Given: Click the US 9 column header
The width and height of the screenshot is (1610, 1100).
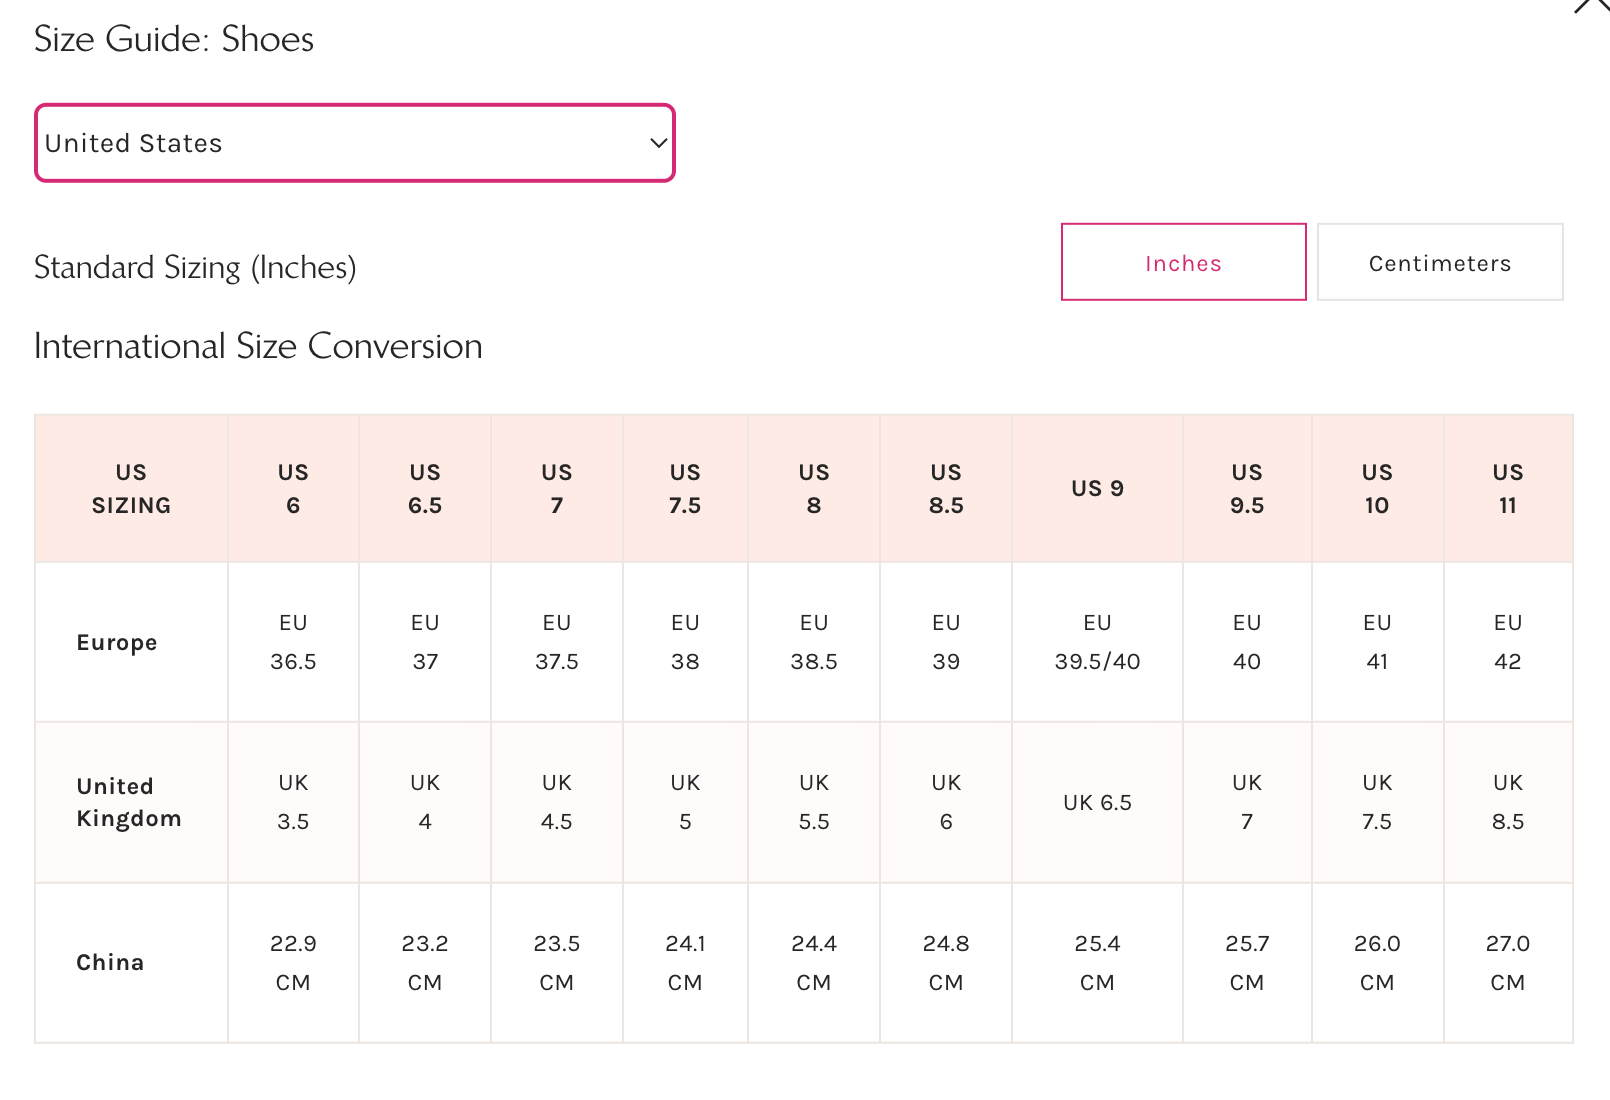Looking at the screenshot, I should click(1097, 489).
